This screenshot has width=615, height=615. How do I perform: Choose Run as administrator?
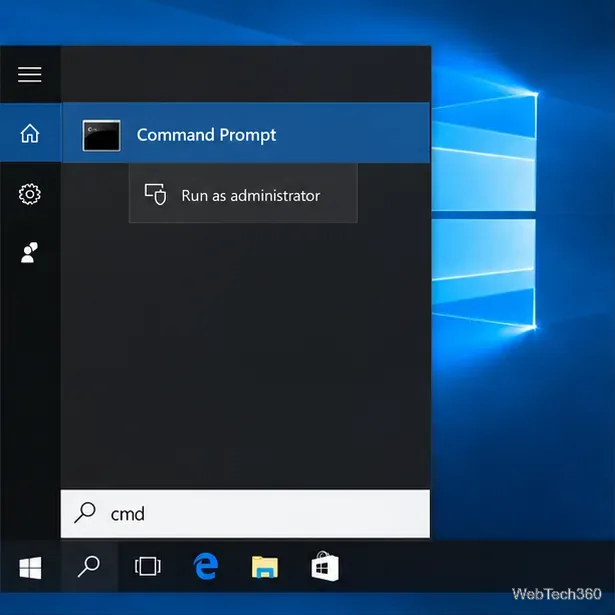pyautogui.click(x=243, y=194)
